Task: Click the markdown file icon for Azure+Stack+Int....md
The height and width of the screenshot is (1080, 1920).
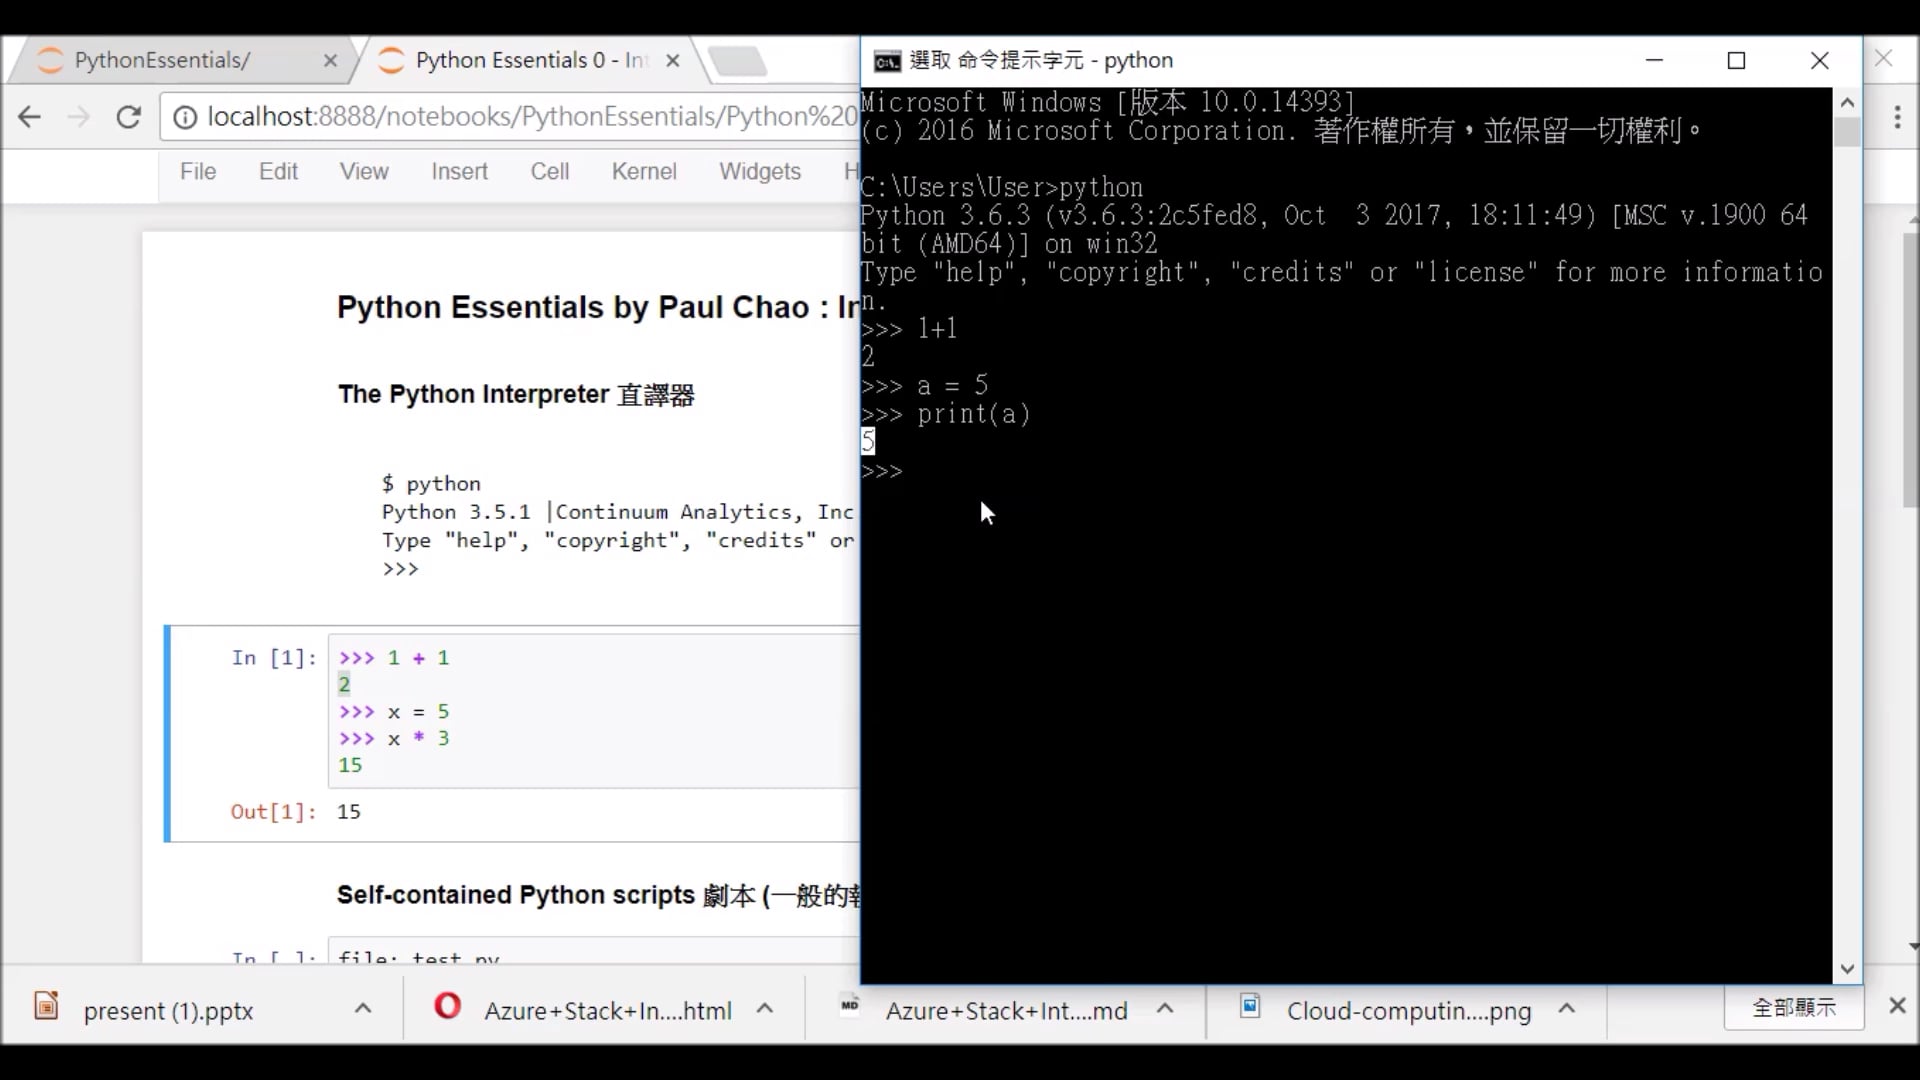Action: [849, 1009]
